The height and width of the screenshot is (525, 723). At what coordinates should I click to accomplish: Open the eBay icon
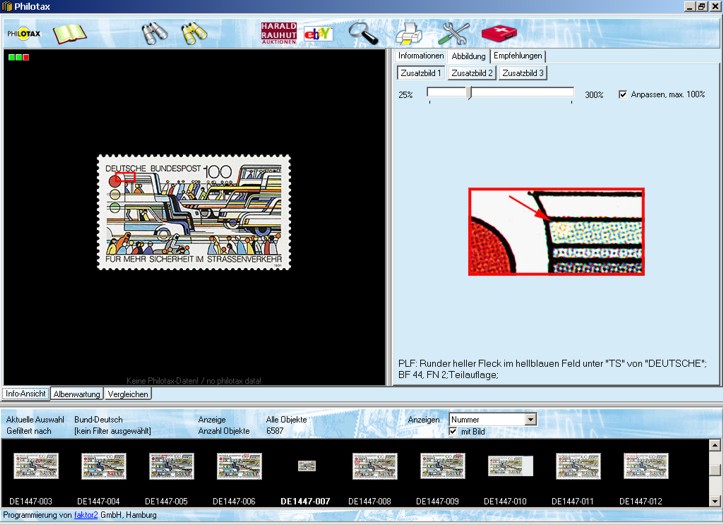pos(318,33)
